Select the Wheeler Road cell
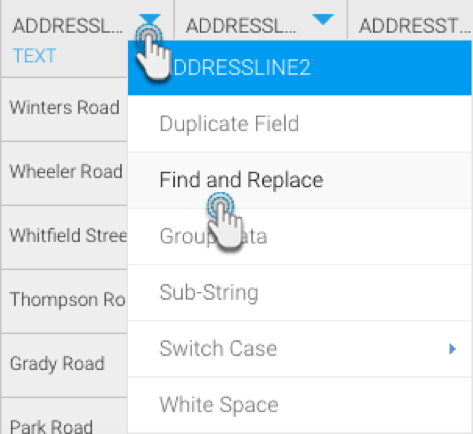 point(64,173)
